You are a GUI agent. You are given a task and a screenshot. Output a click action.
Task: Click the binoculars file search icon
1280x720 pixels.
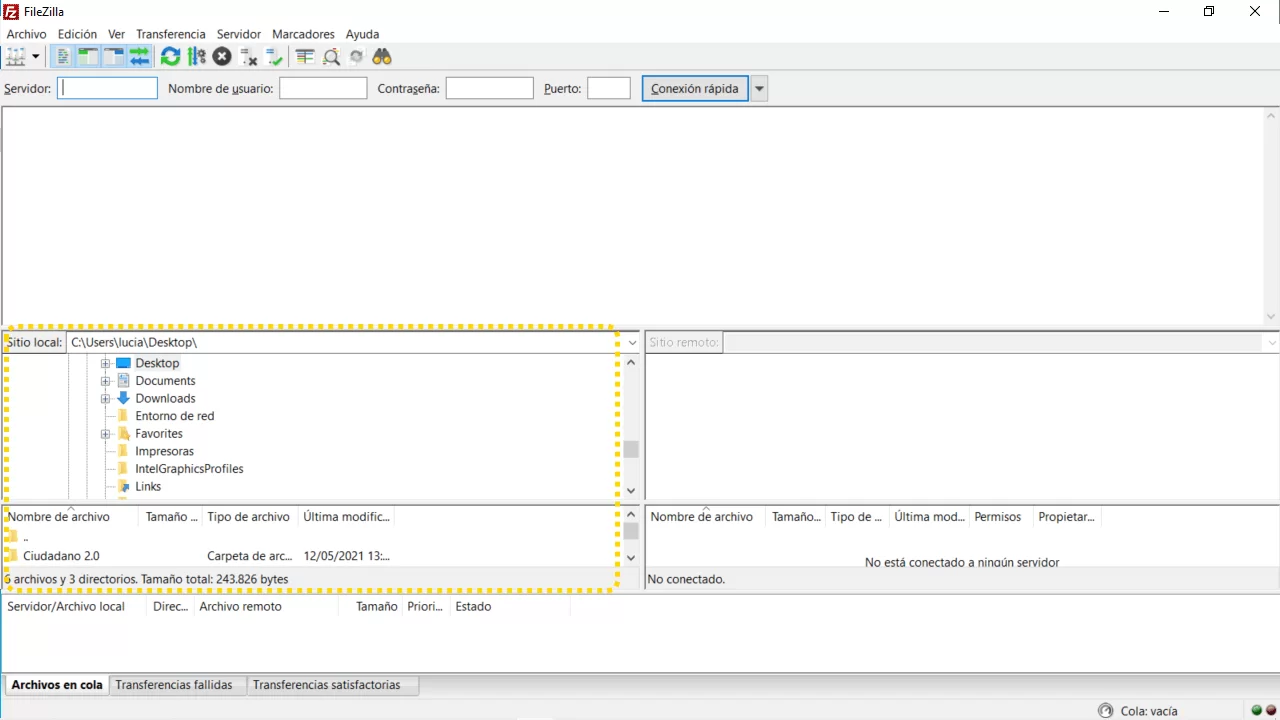382,57
